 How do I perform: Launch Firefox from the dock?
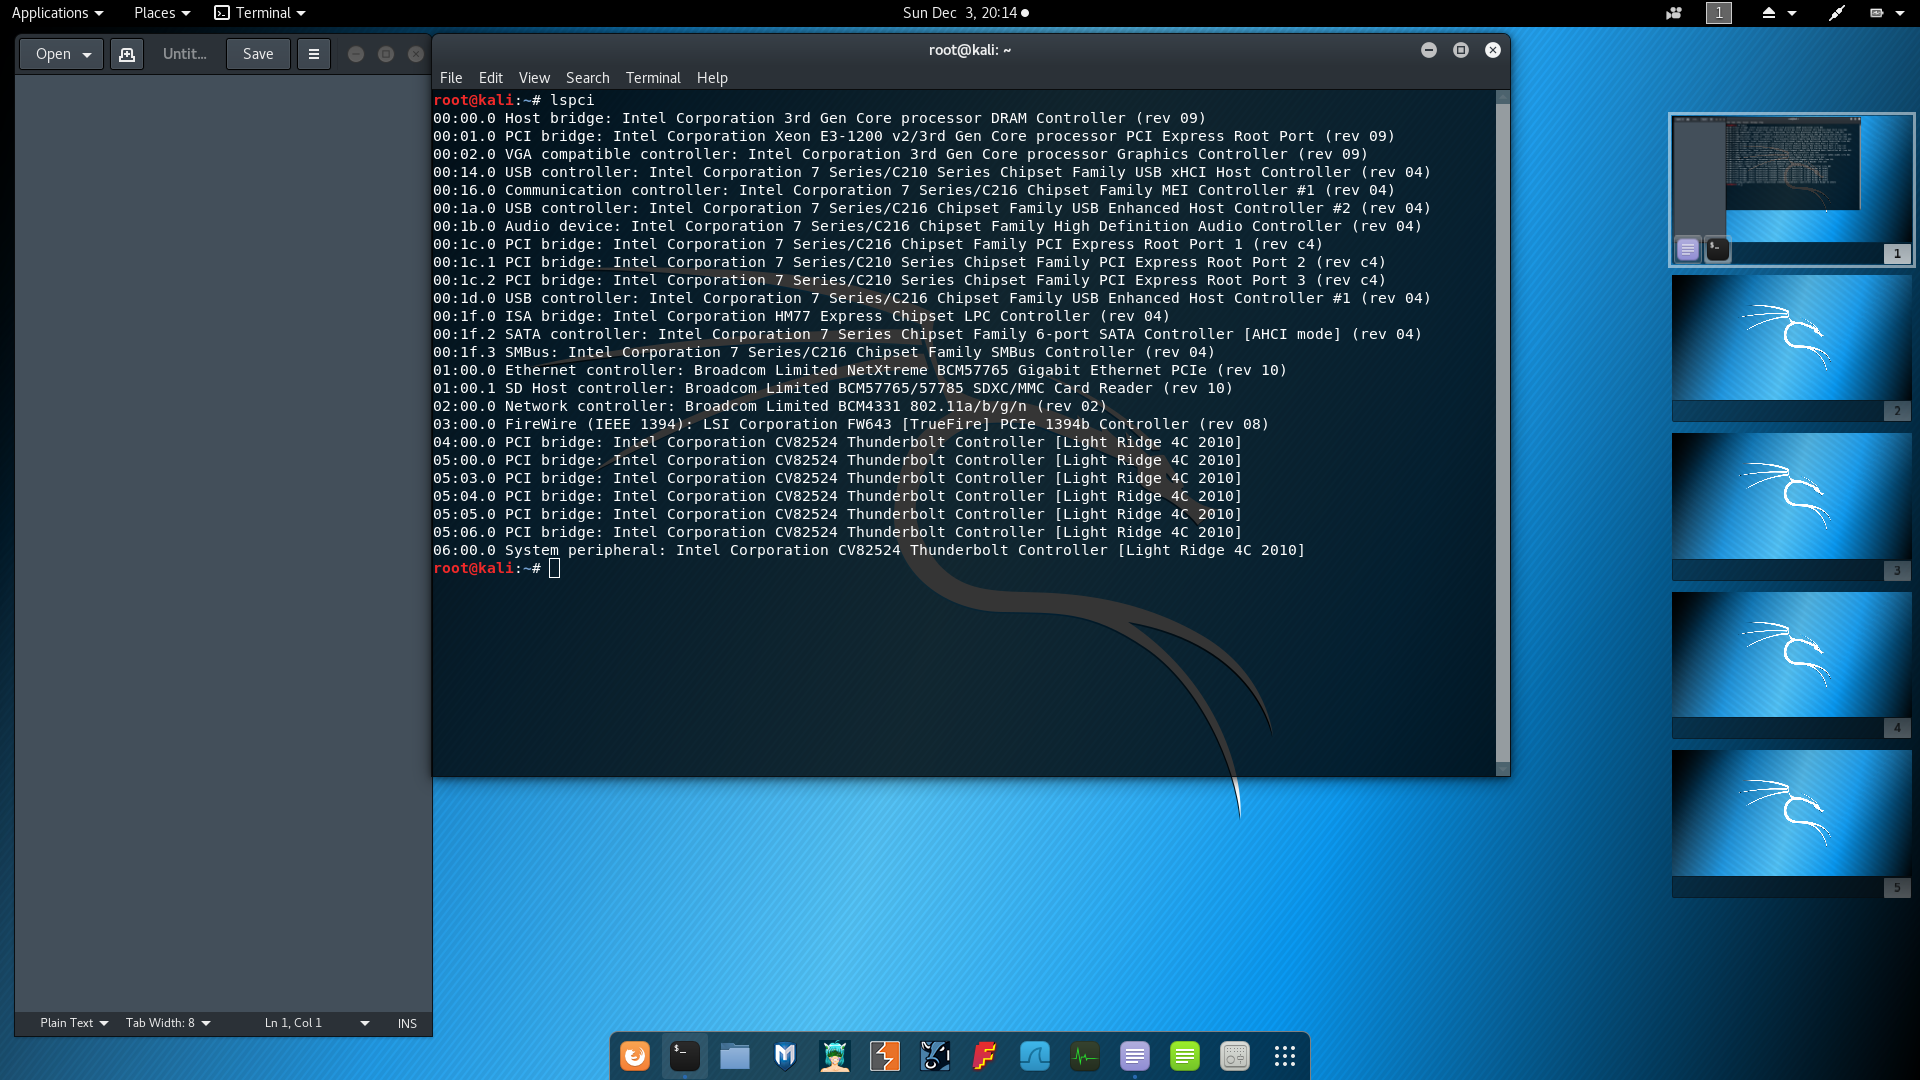(x=635, y=1056)
